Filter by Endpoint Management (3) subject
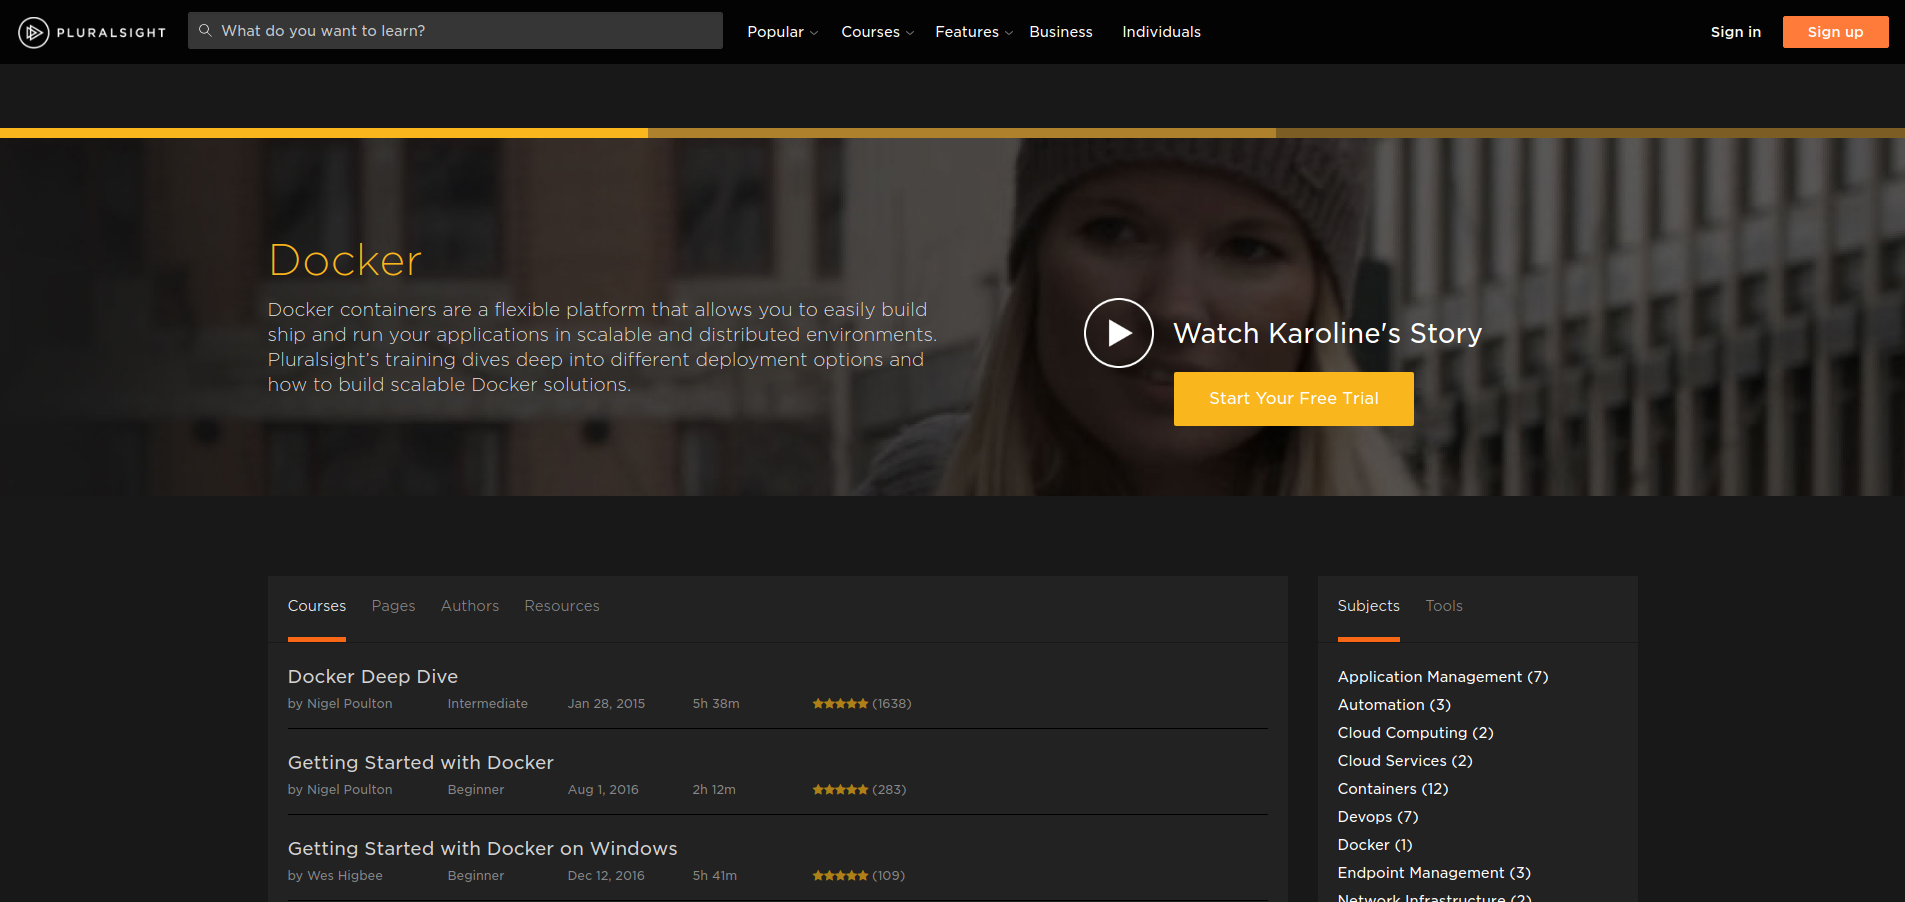 1434,873
